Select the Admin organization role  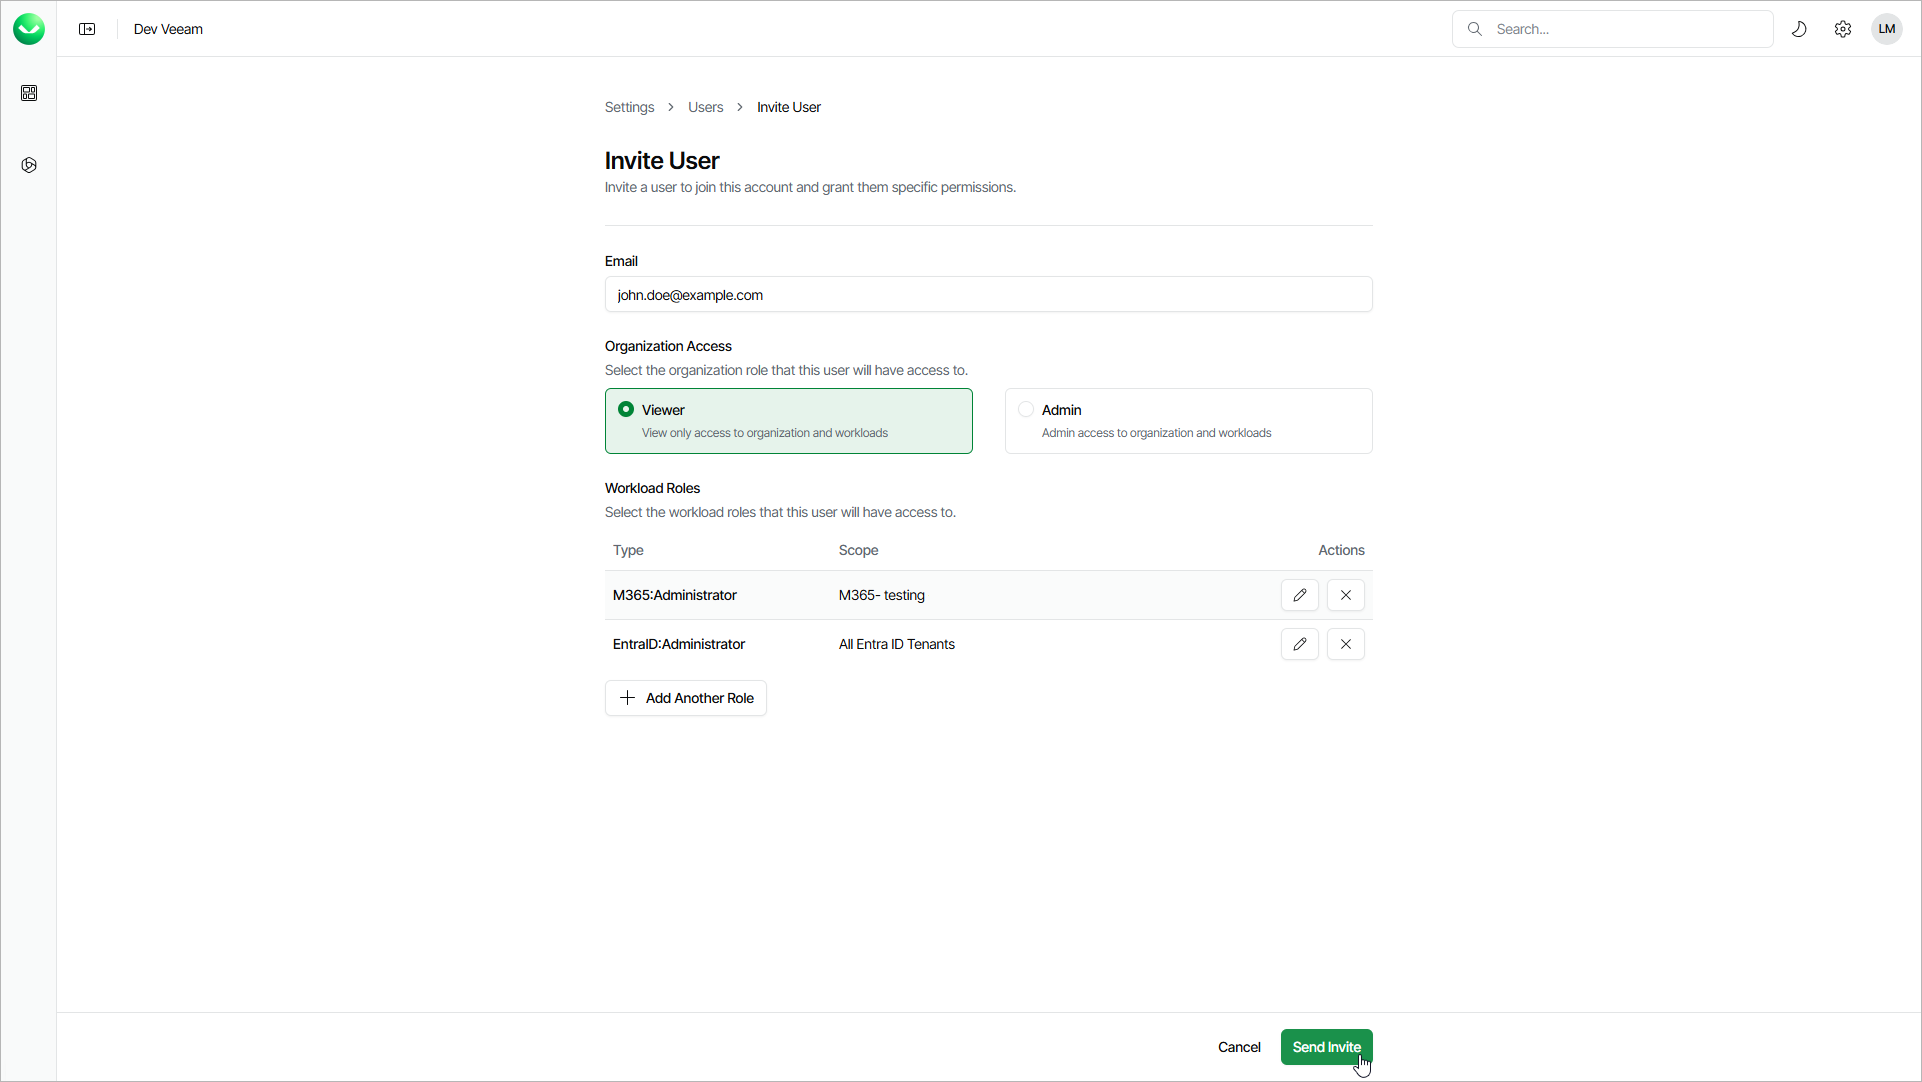[1188, 421]
